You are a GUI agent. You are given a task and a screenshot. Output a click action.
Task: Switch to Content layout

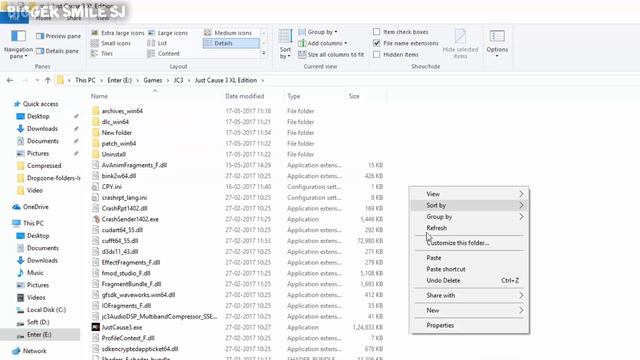[x=164, y=53]
